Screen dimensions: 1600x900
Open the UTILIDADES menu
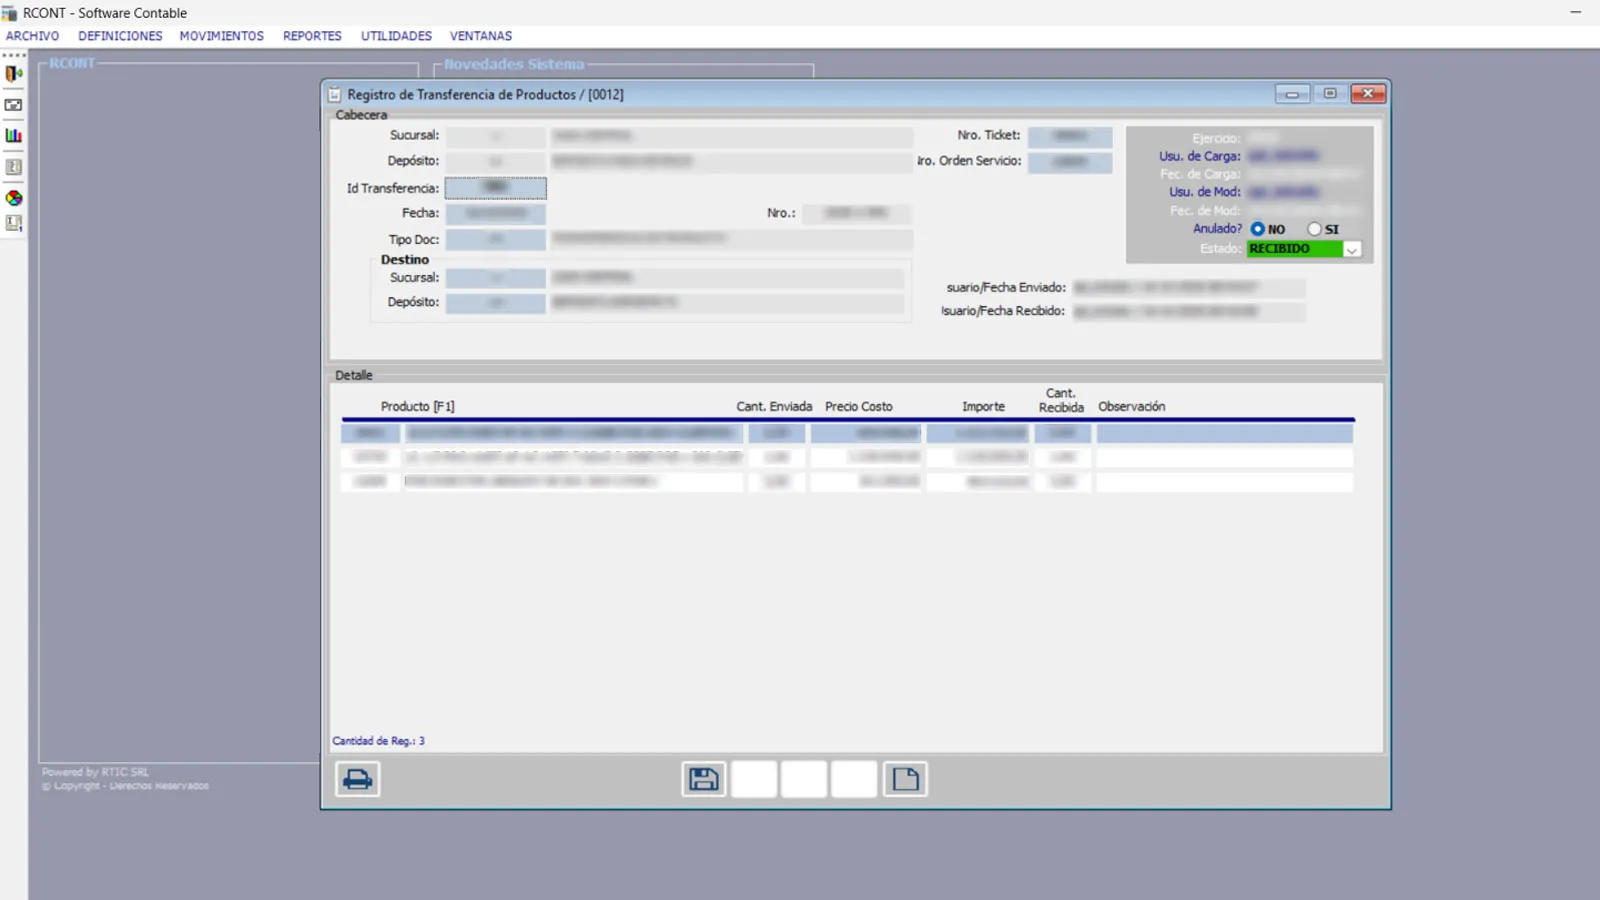coord(396,36)
